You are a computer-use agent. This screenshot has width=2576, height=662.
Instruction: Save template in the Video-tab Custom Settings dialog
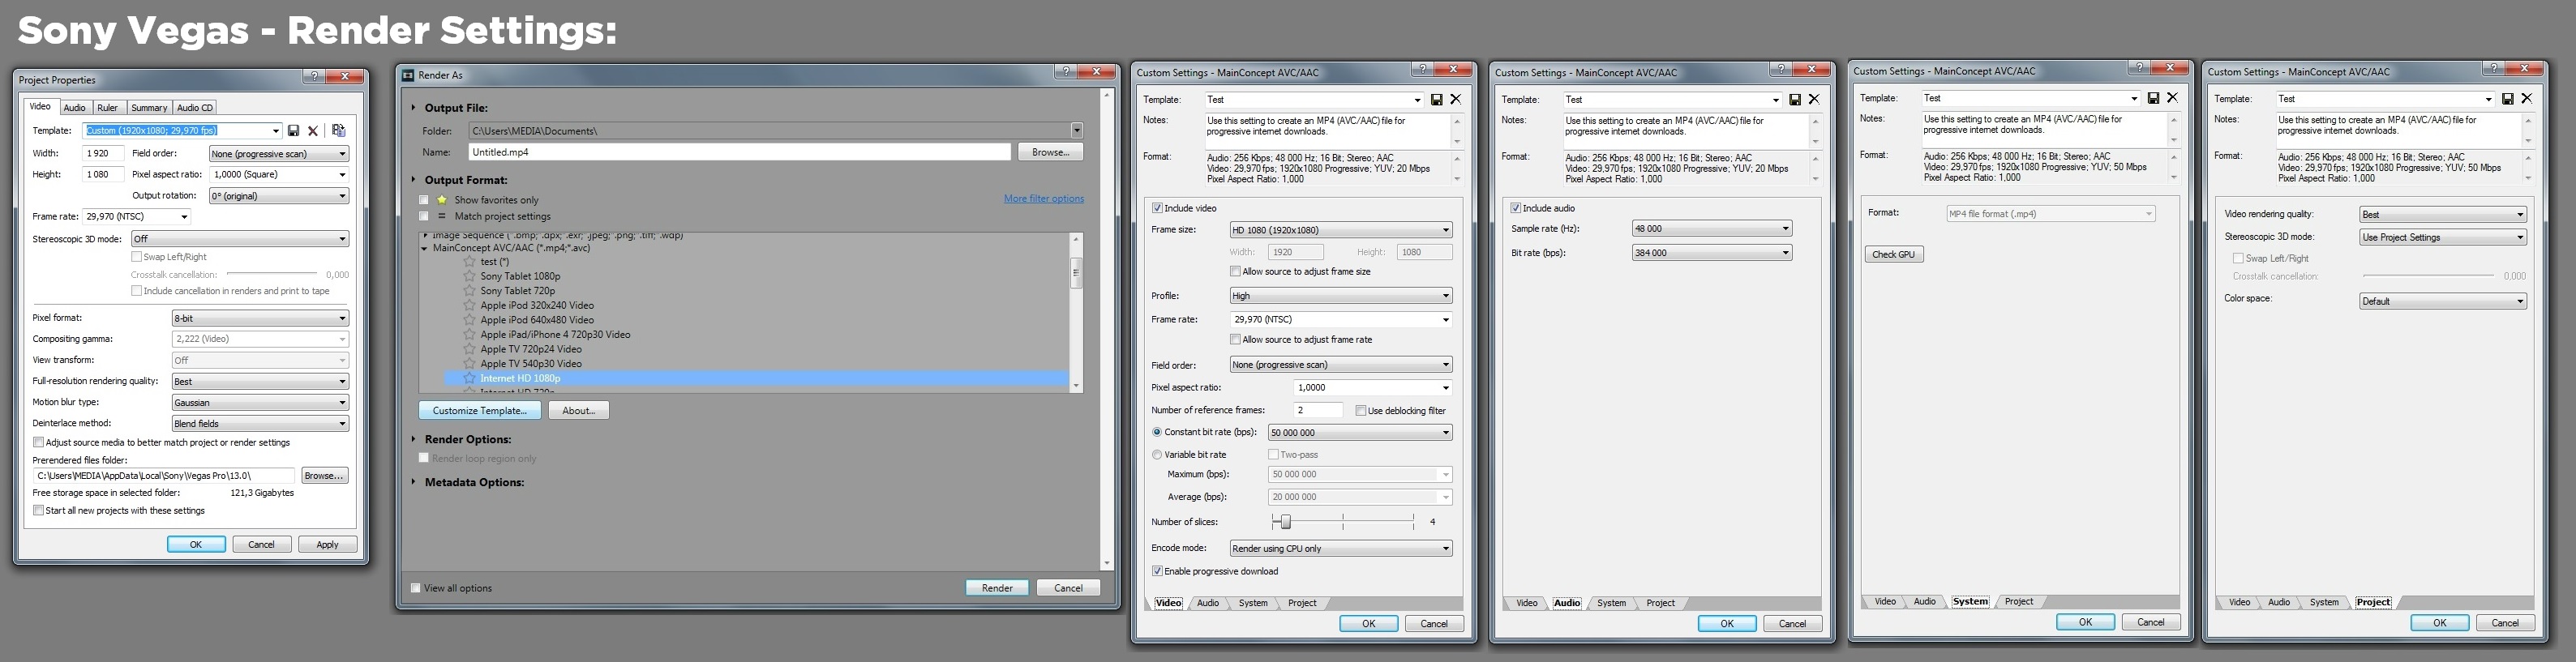click(x=1437, y=100)
